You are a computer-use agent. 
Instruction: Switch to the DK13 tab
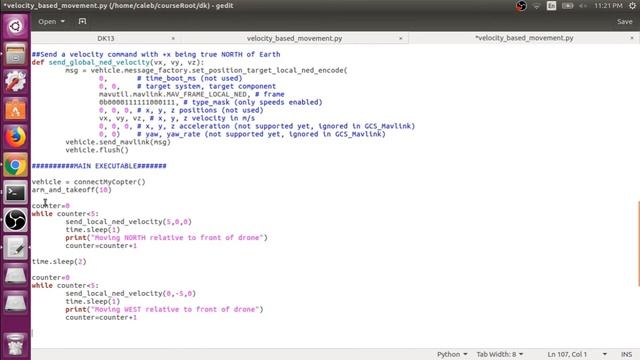(106, 38)
